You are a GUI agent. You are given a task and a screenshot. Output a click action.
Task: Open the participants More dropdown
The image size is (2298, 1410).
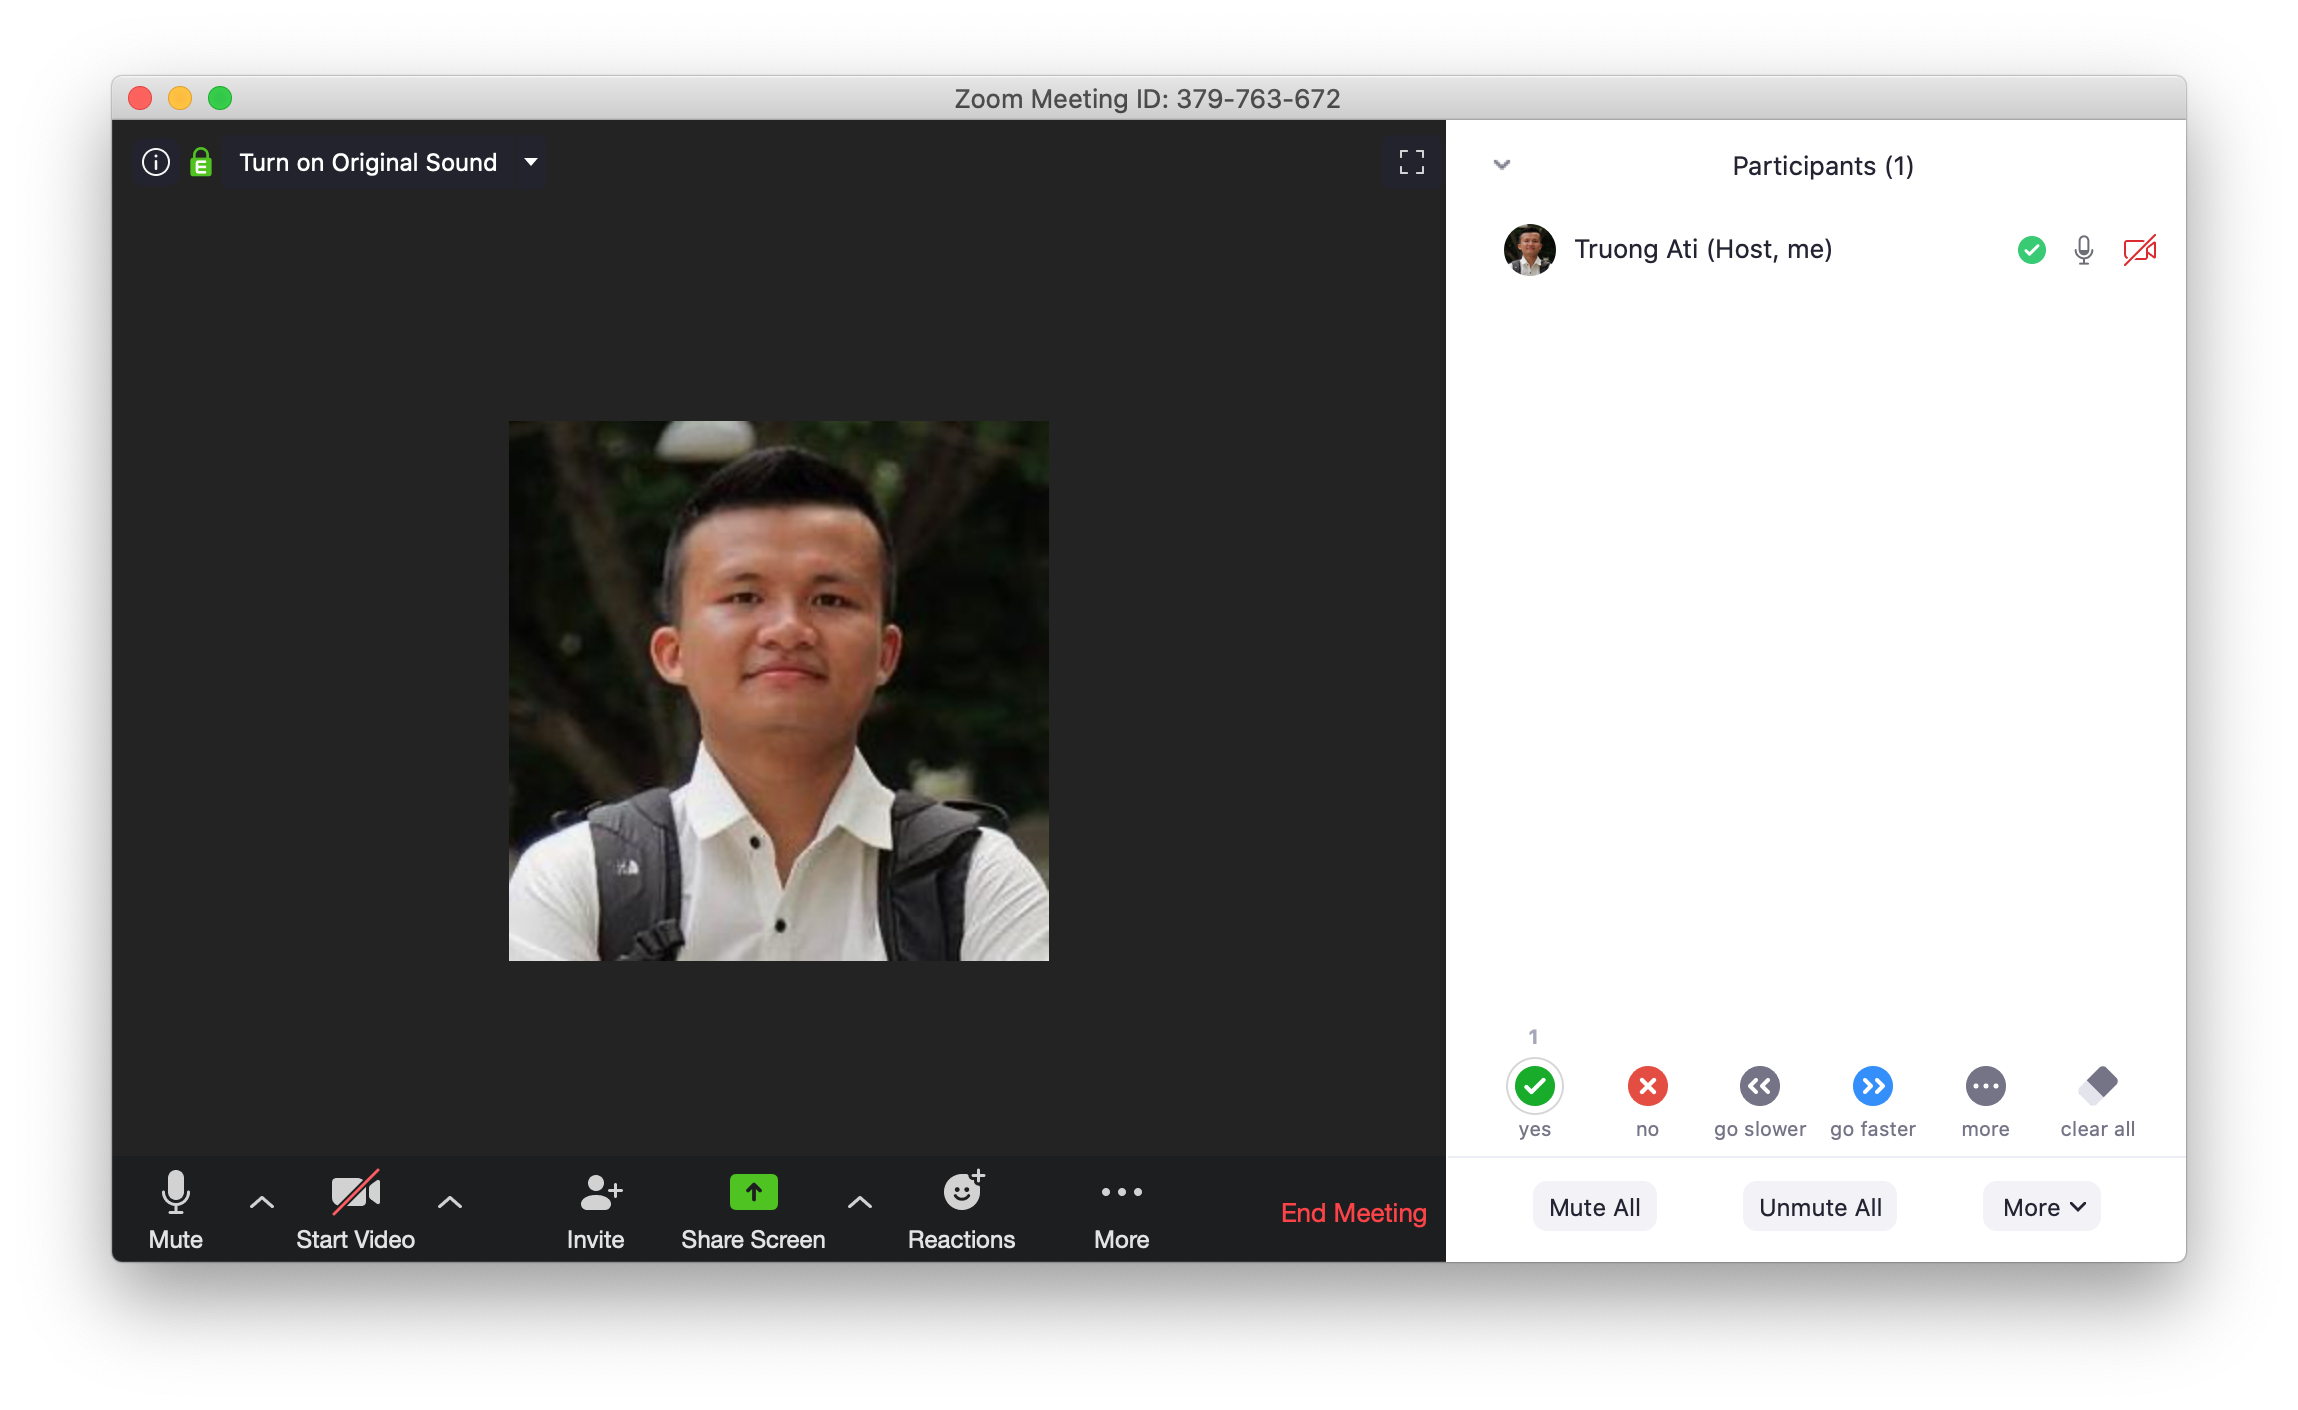tap(2041, 1207)
